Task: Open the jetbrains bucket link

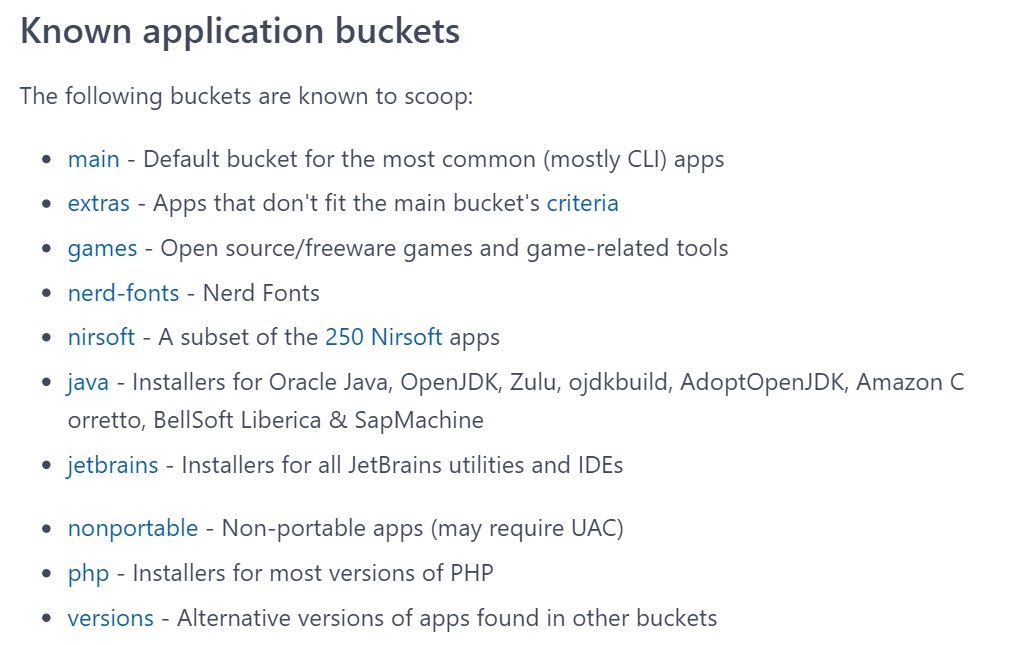Action: click(x=112, y=465)
